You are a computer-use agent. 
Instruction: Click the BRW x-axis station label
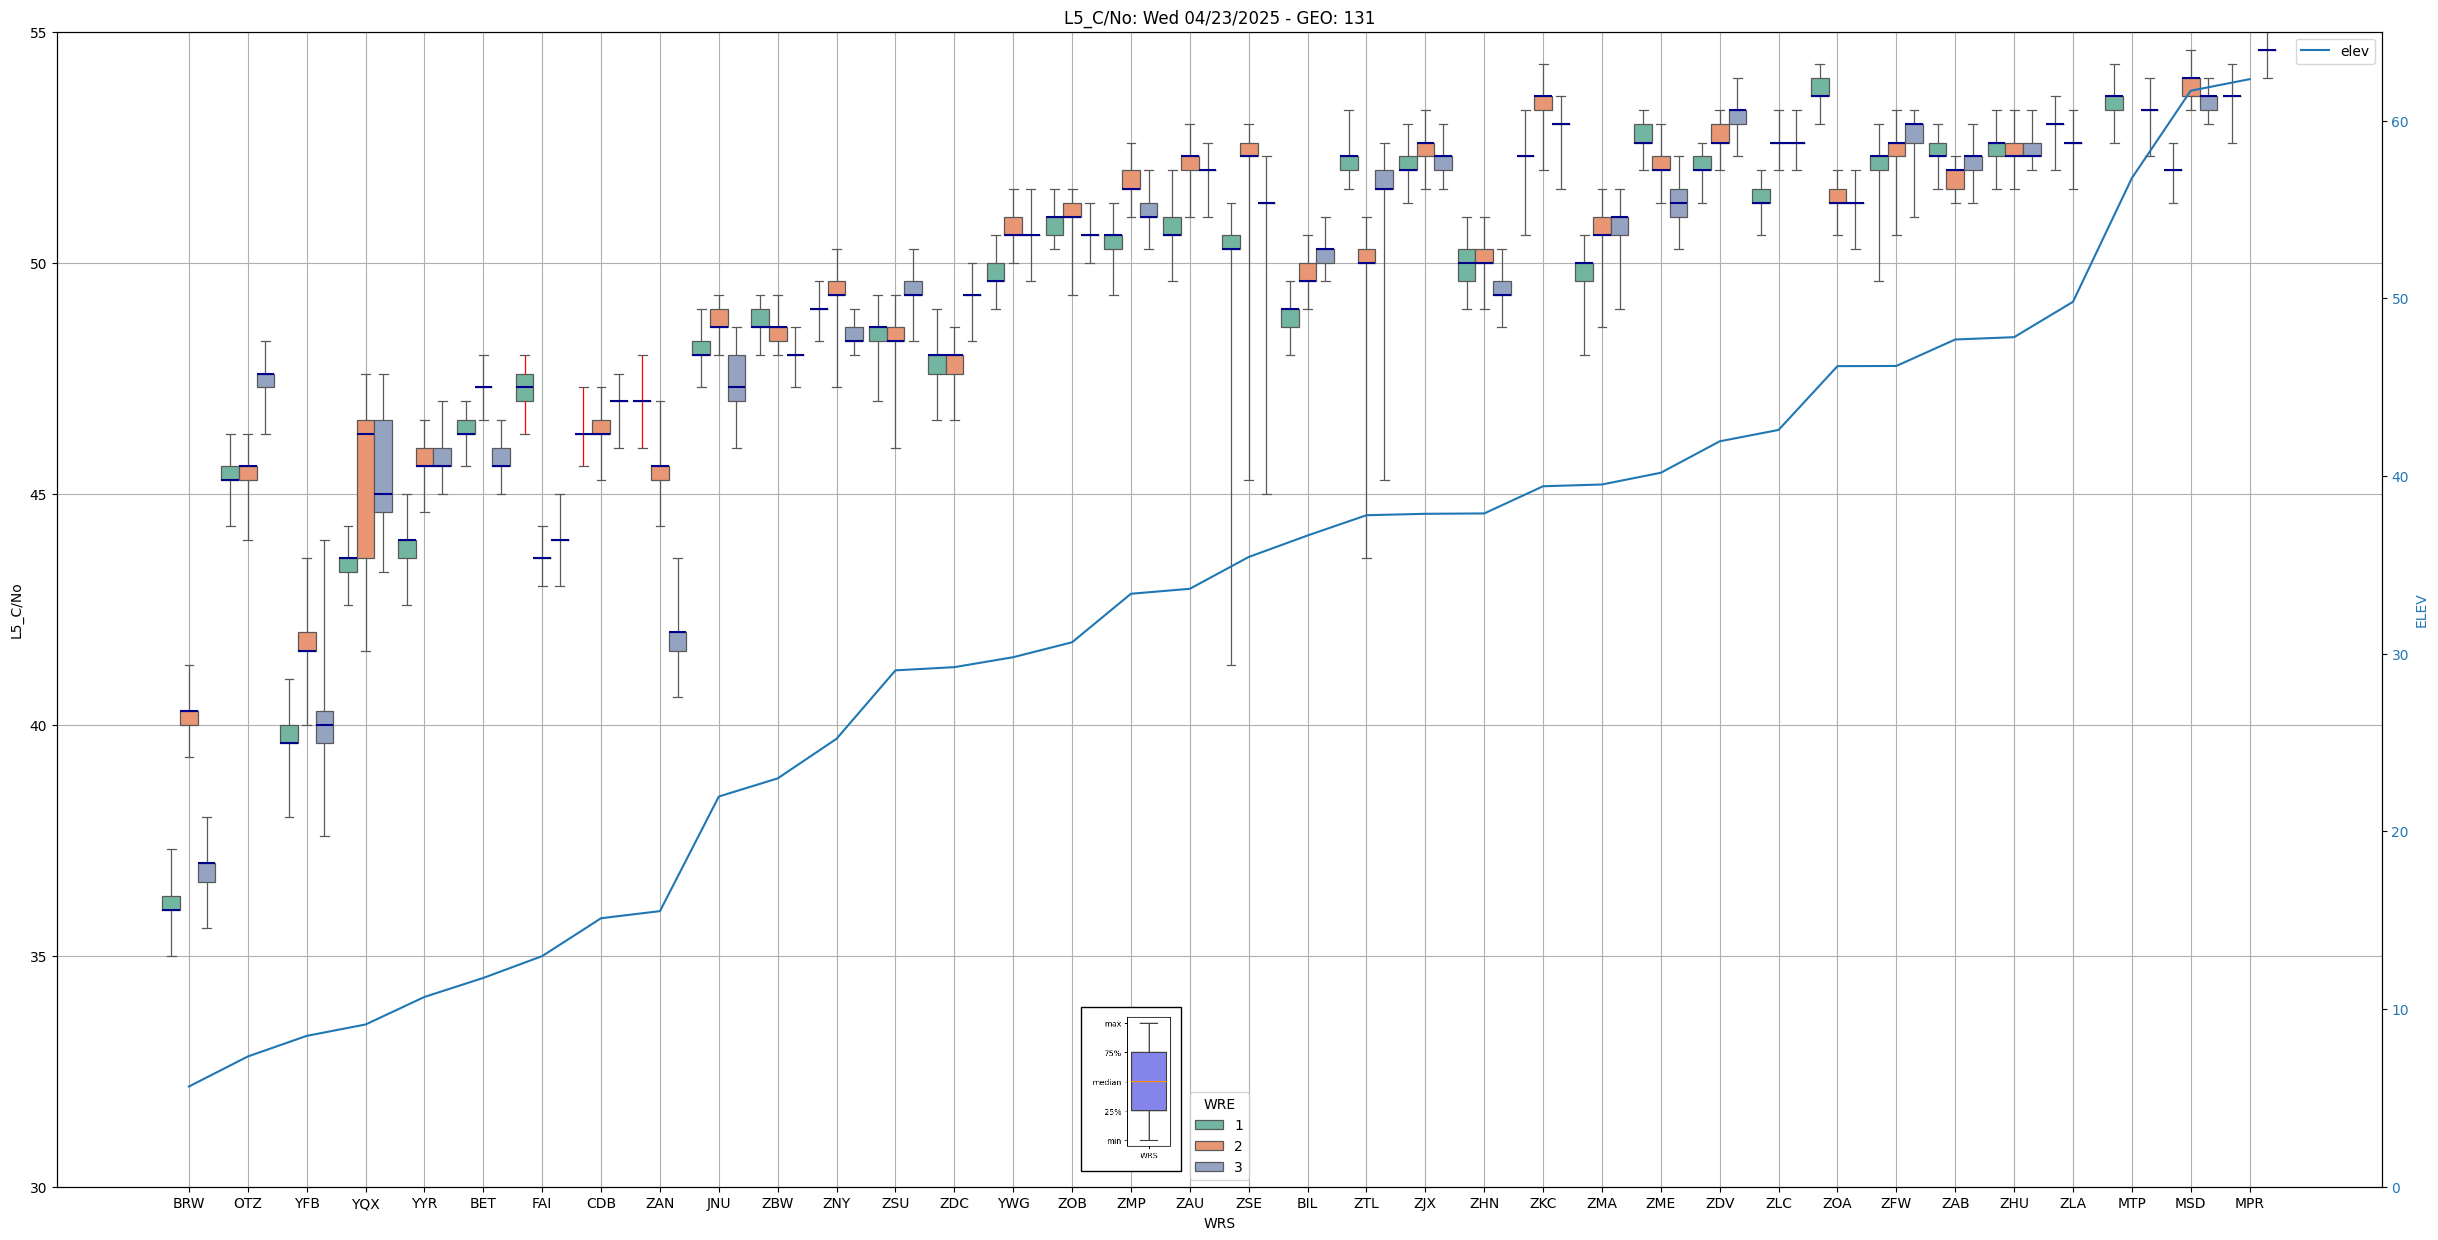click(x=188, y=1203)
